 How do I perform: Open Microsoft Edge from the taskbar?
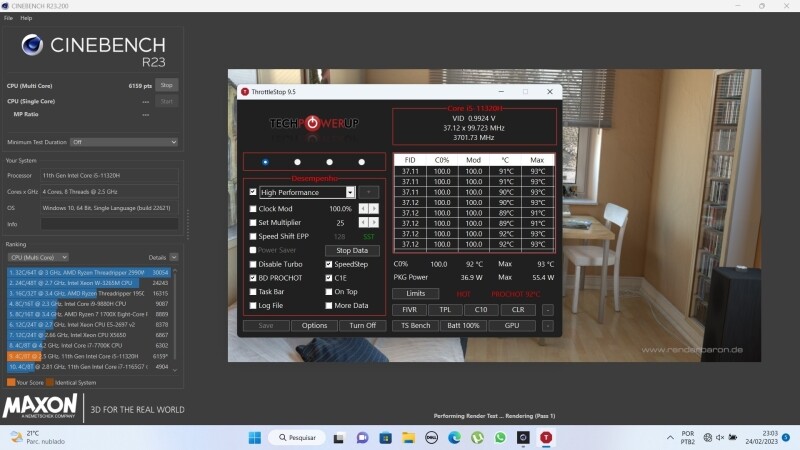[x=455, y=437]
